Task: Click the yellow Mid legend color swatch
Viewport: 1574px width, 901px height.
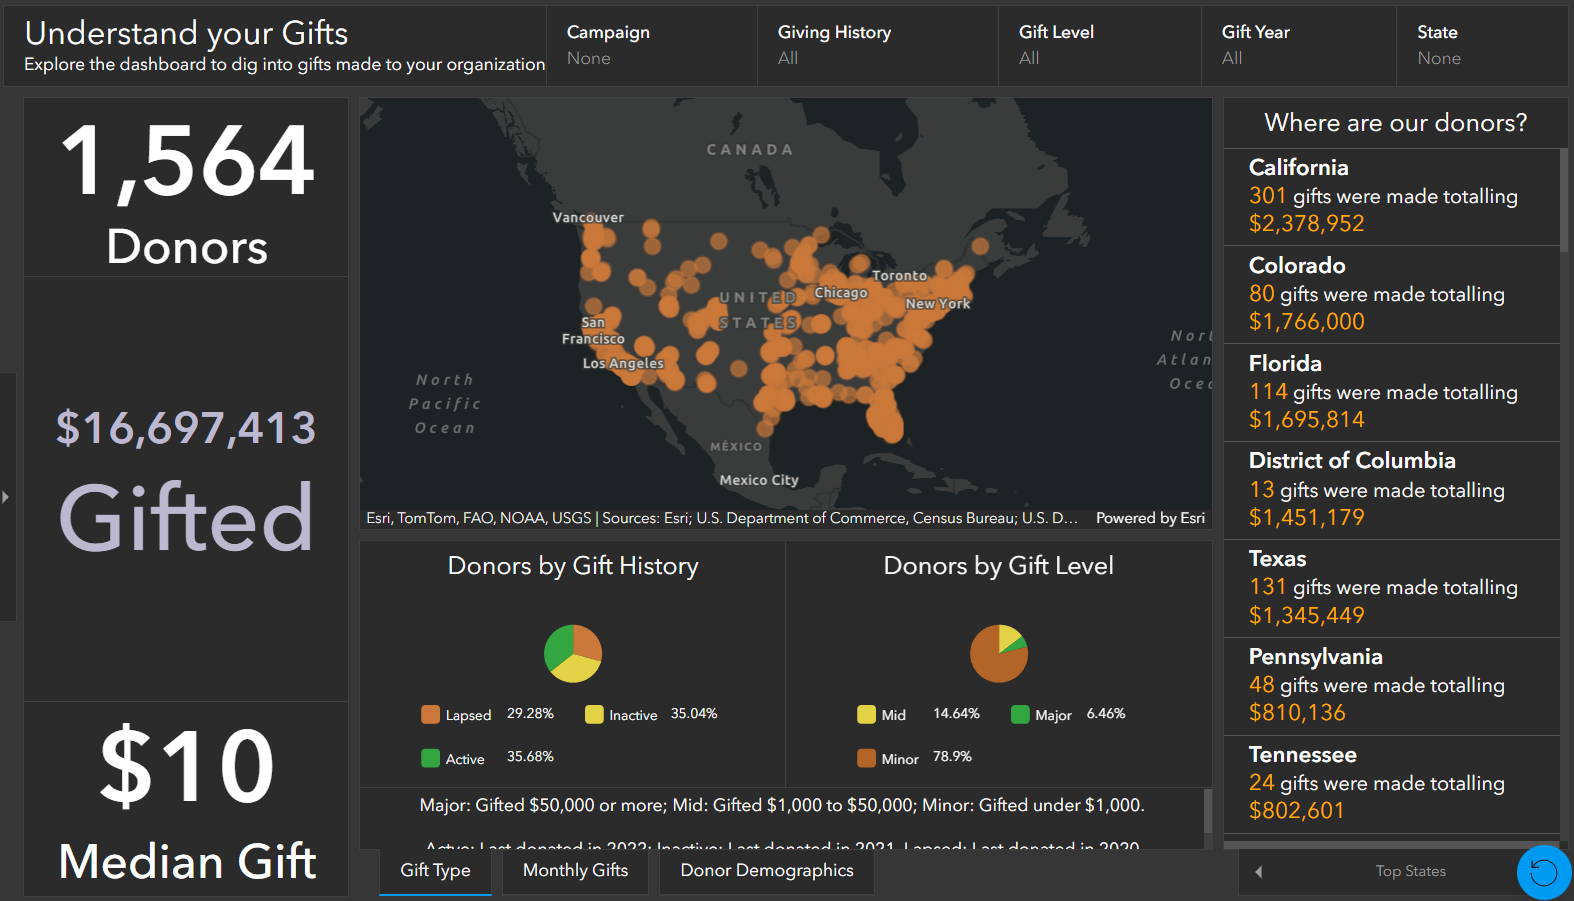Action: click(866, 714)
